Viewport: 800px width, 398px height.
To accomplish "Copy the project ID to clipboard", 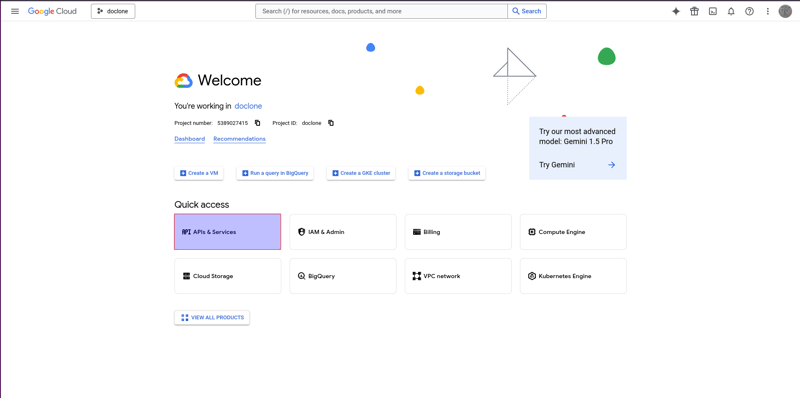I will 331,123.
